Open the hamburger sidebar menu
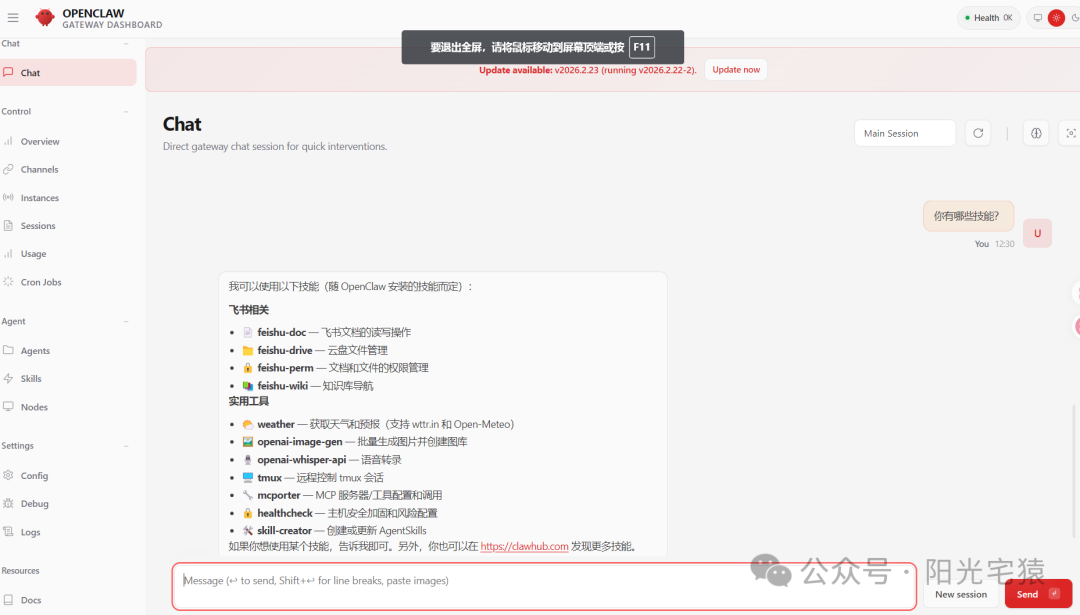 point(13,18)
